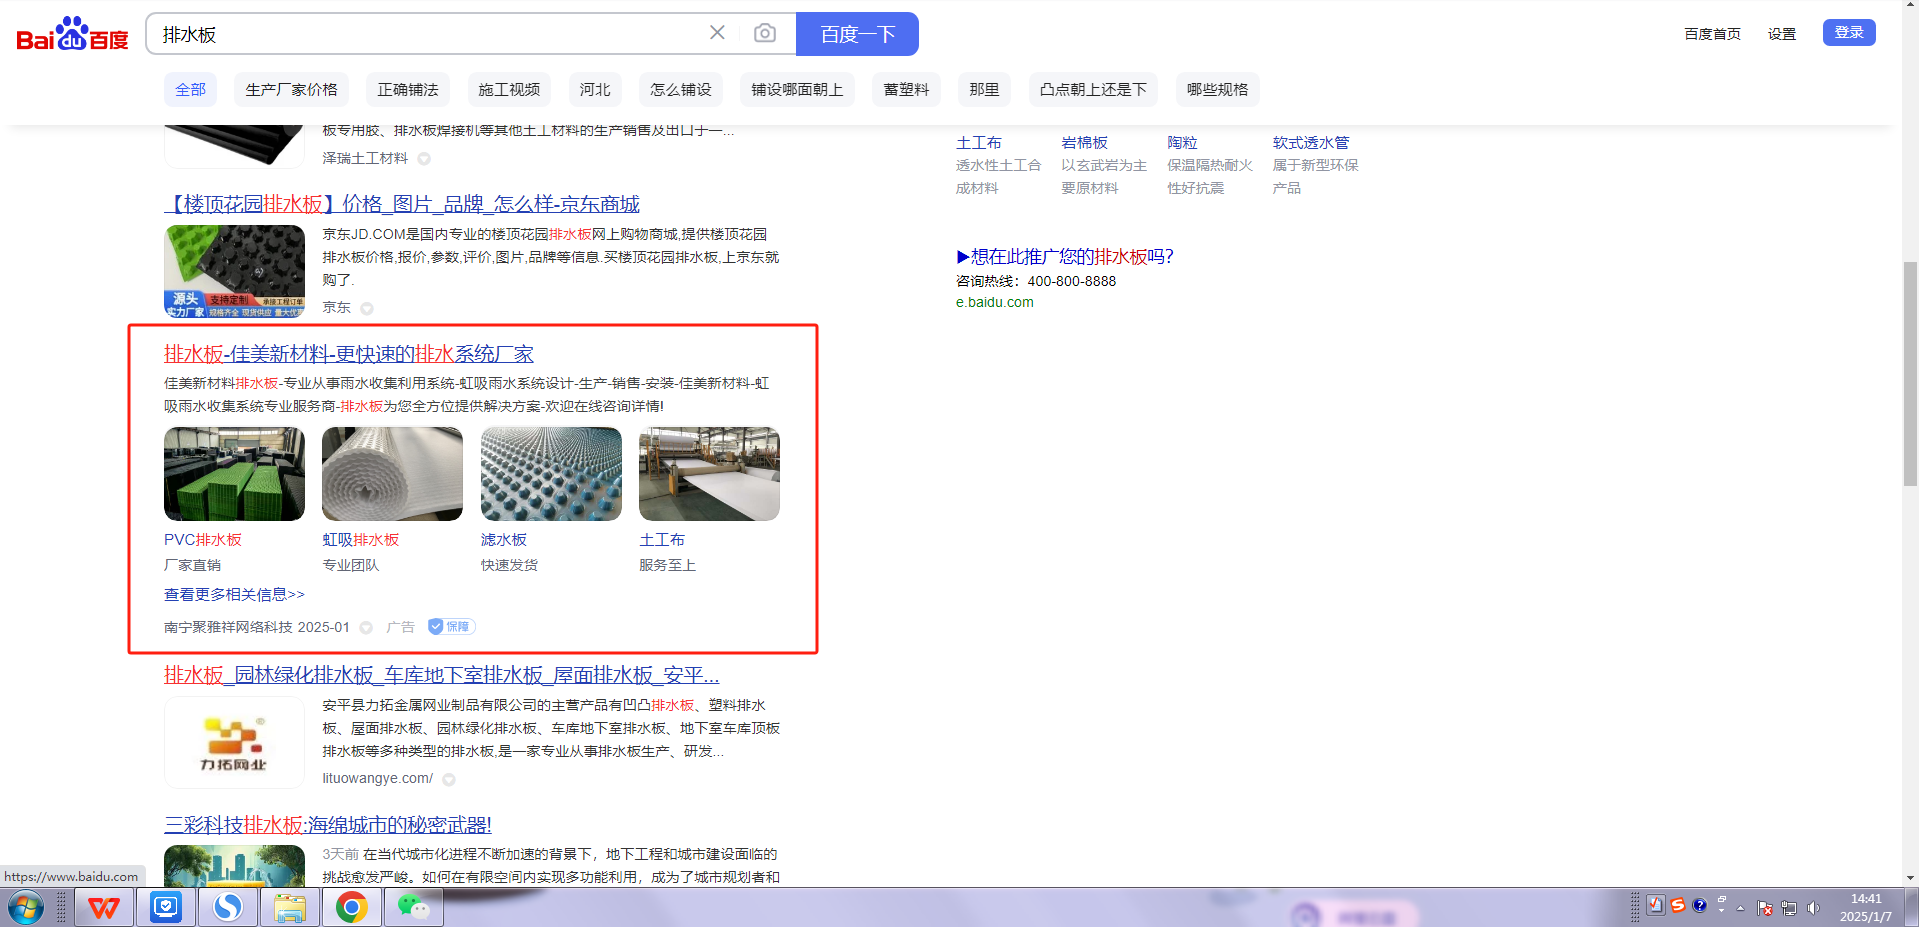The height and width of the screenshot is (927, 1919).
Task: Open 设置 settings link
Action: [x=1782, y=34]
